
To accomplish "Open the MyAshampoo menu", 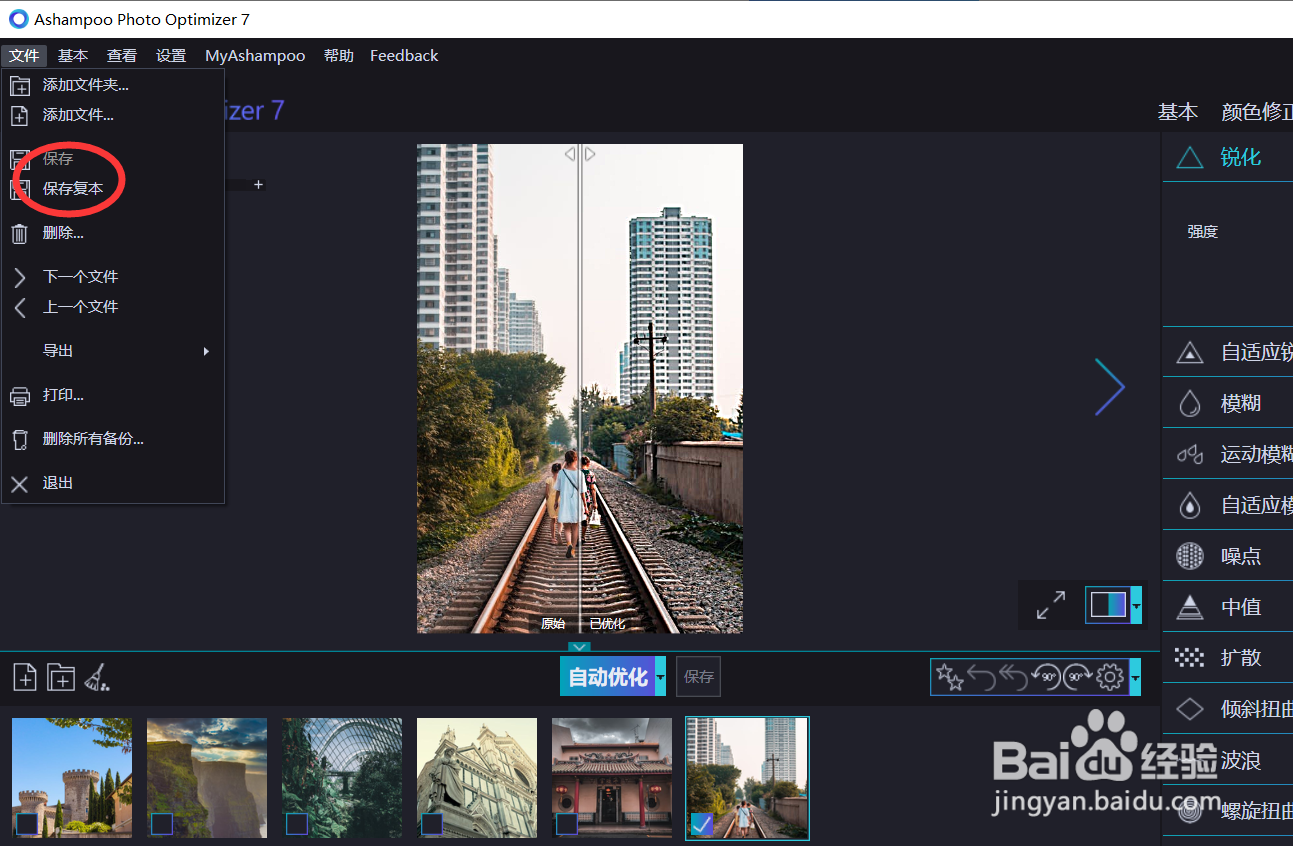I will [x=255, y=56].
